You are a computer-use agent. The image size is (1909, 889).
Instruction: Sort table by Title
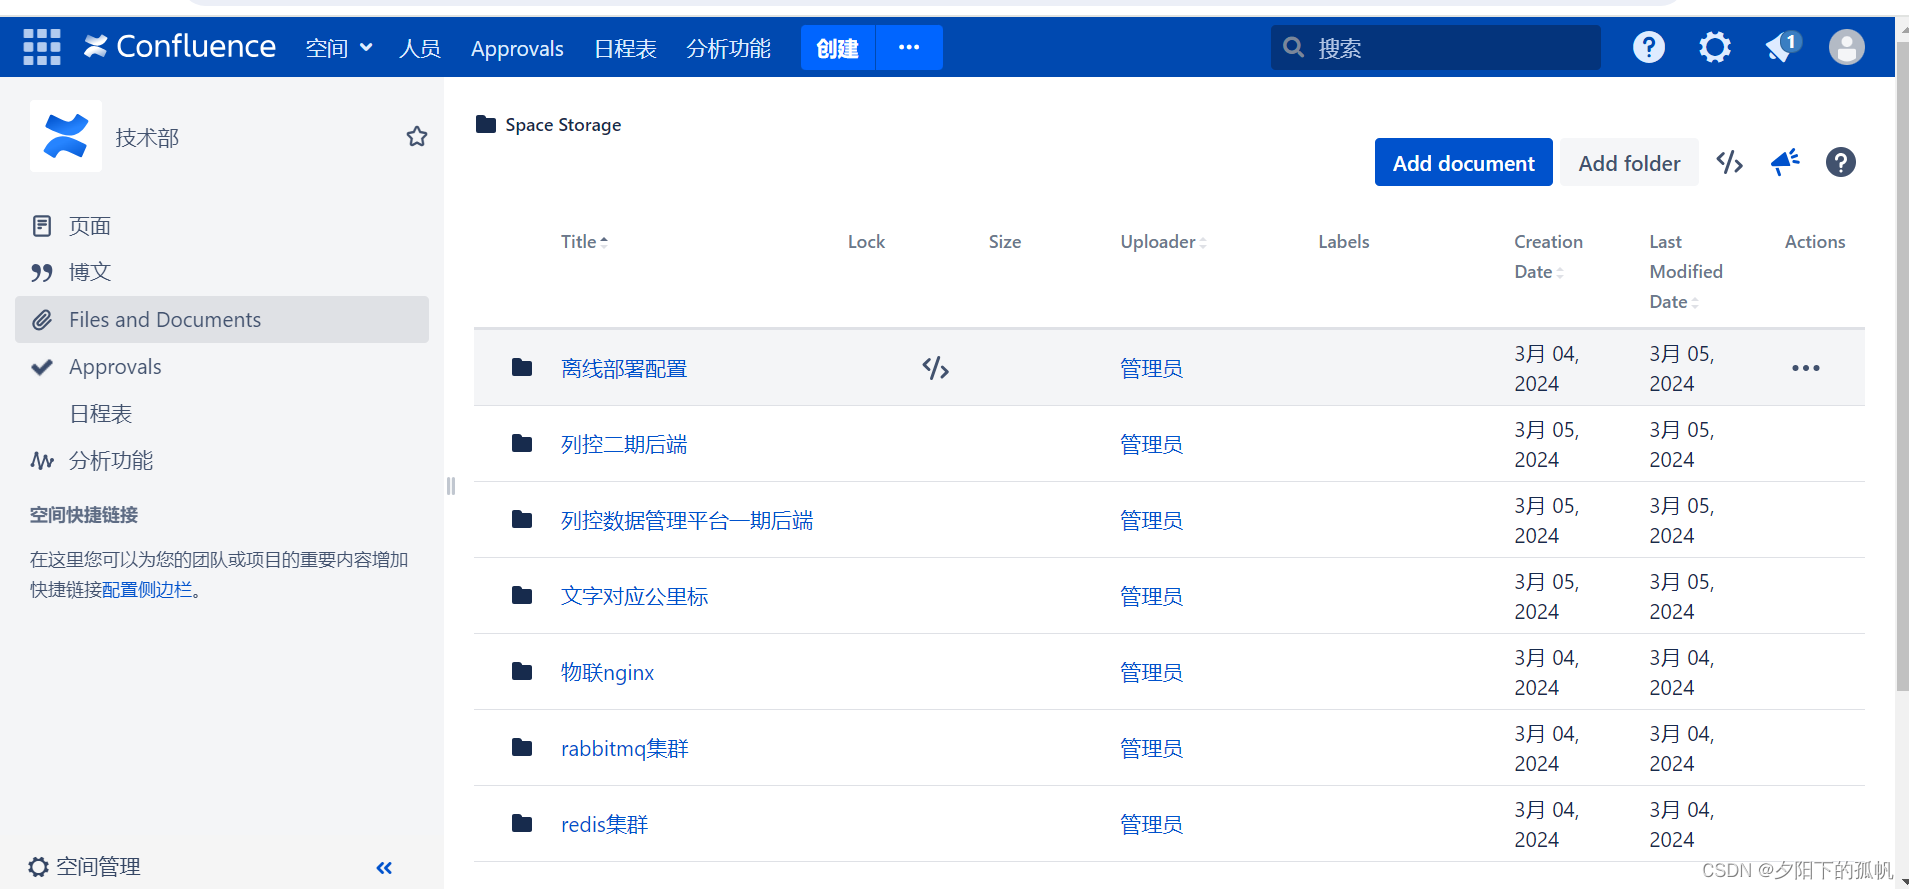pos(584,241)
